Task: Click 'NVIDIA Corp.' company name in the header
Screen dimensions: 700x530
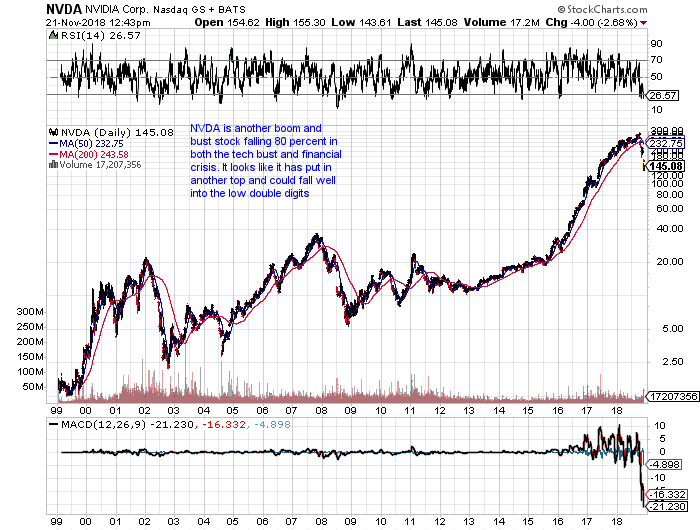Action: pos(118,9)
